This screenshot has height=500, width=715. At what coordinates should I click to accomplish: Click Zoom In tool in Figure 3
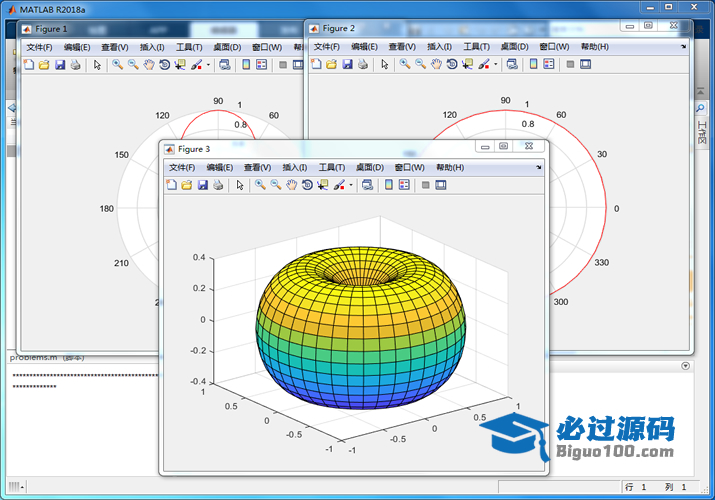260,185
